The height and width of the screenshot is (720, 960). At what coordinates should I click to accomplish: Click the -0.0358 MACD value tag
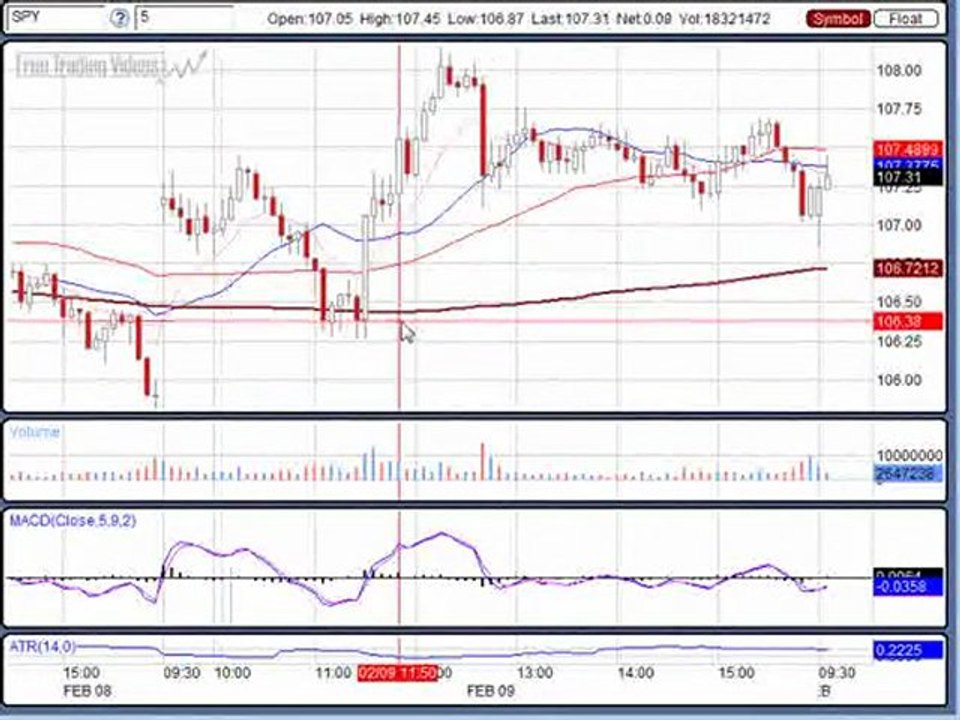(907, 587)
